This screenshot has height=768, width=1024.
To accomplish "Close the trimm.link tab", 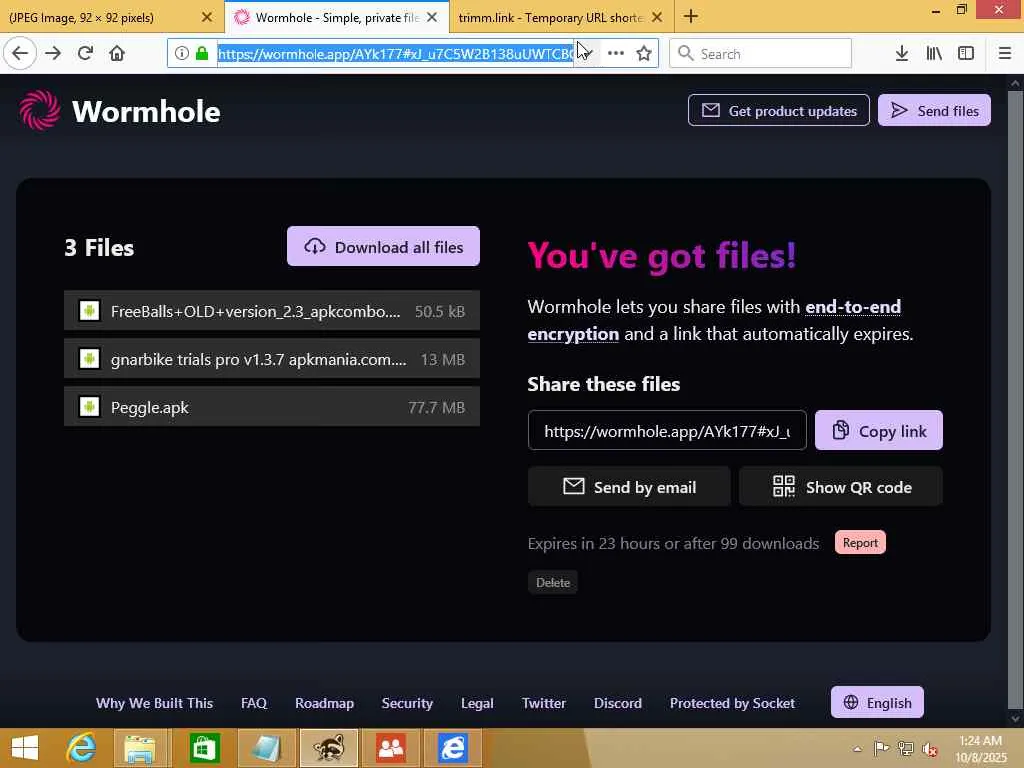I will [x=658, y=18].
